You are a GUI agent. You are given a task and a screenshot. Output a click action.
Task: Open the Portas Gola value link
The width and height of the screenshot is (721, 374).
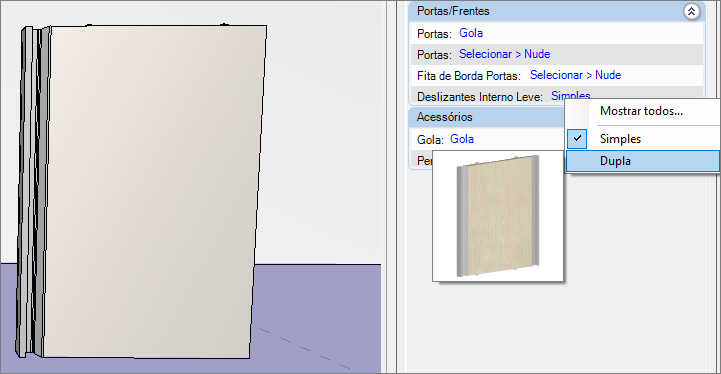click(x=471, y=33)
